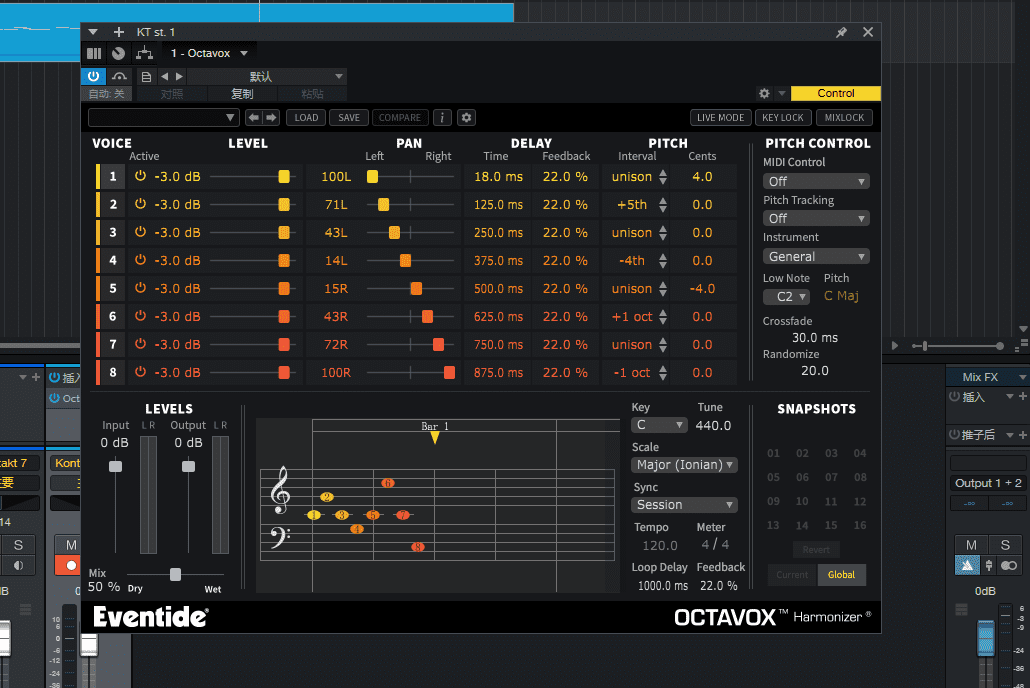This screenshot has width=1030, height=688.
Task: Click the Tune value 440.0
Action: pos(713,425)
